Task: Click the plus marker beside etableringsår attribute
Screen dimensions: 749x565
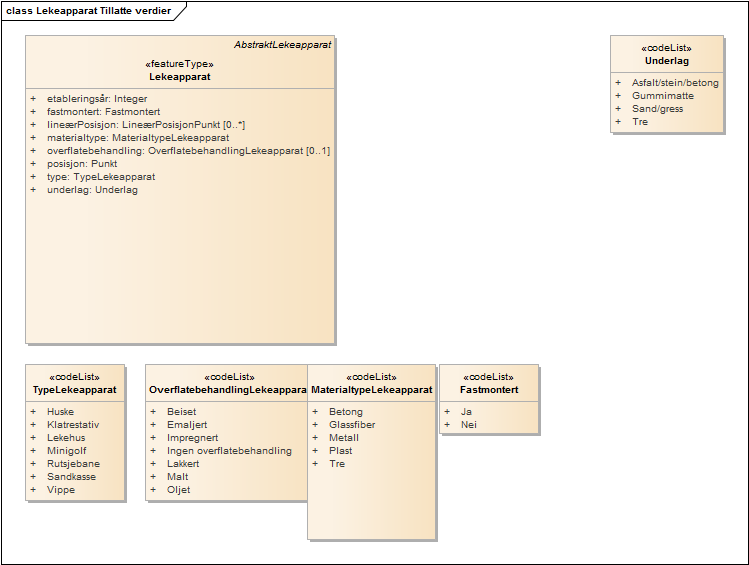Action: (x=33, y=99)
